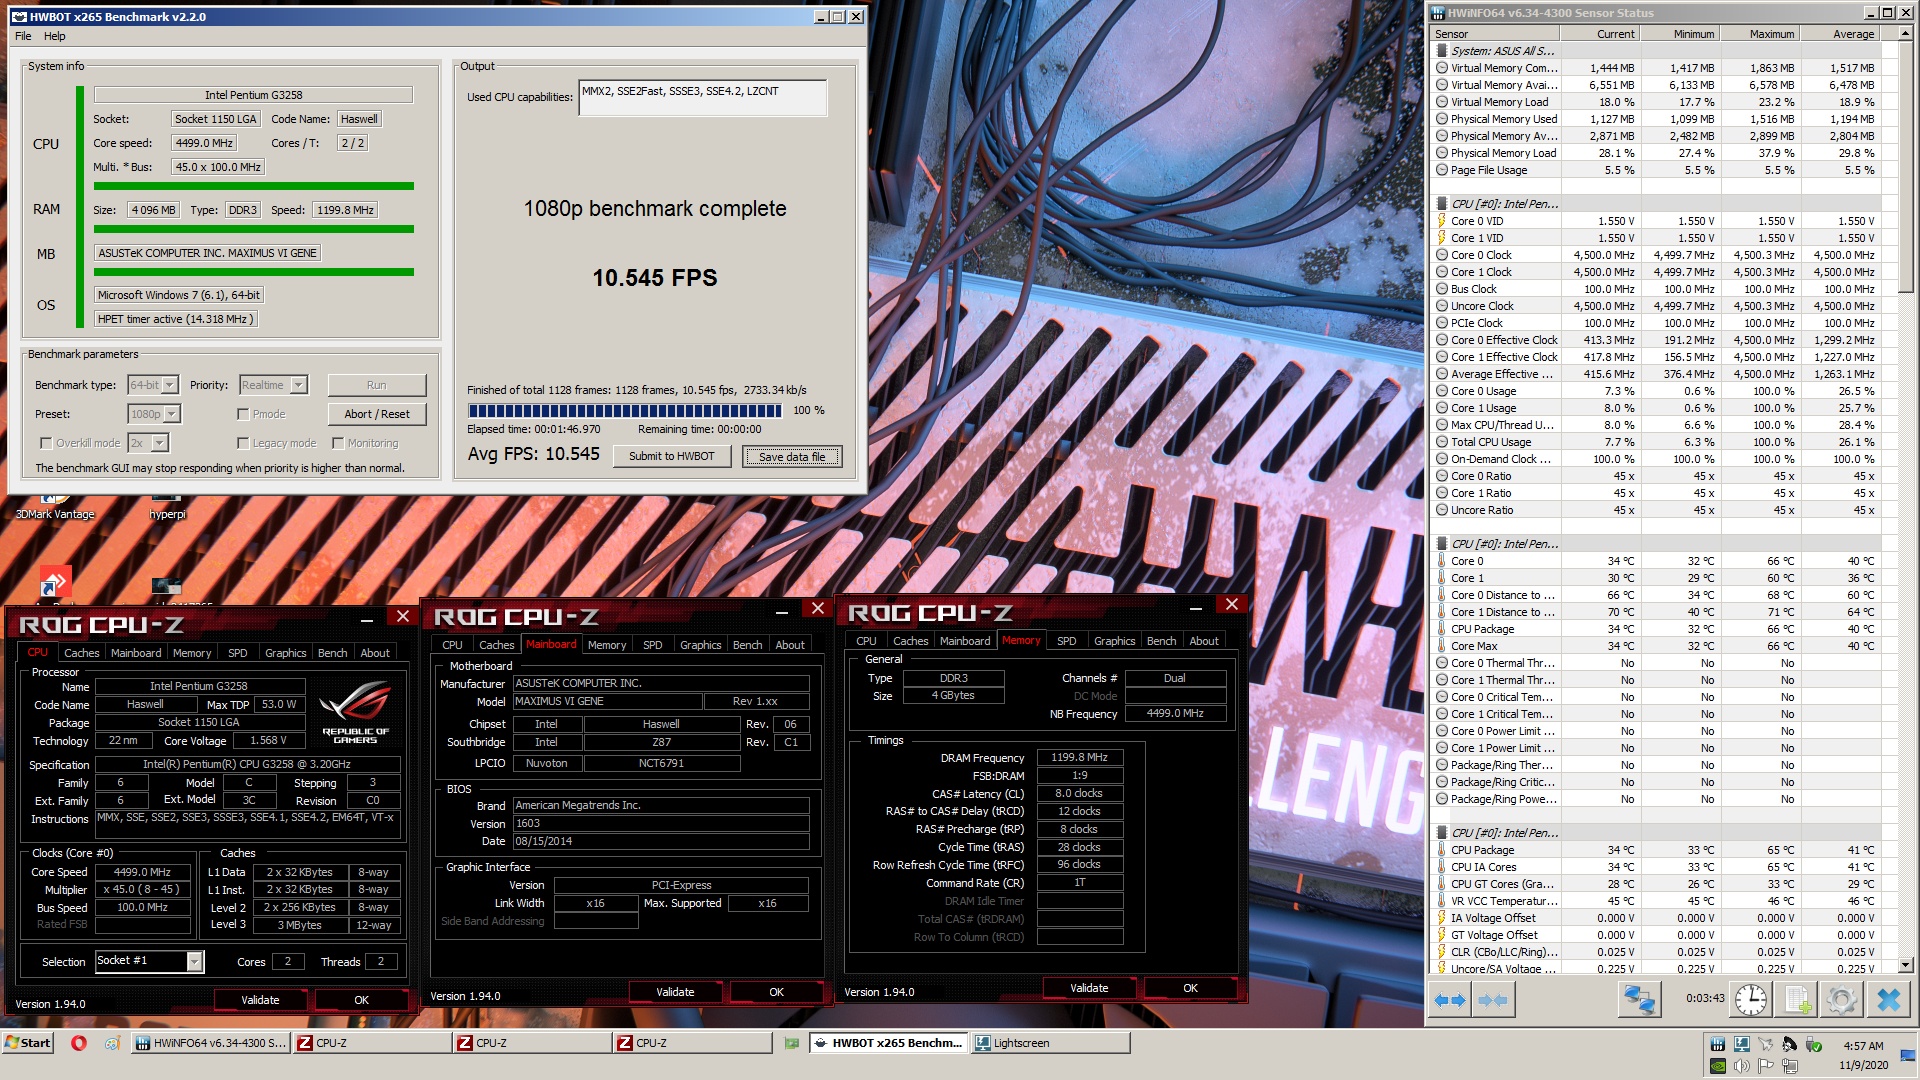Click the HWBOT x265 Benchmark taskbar button
This screenshot has height=1080, width=1920.
888,1043
